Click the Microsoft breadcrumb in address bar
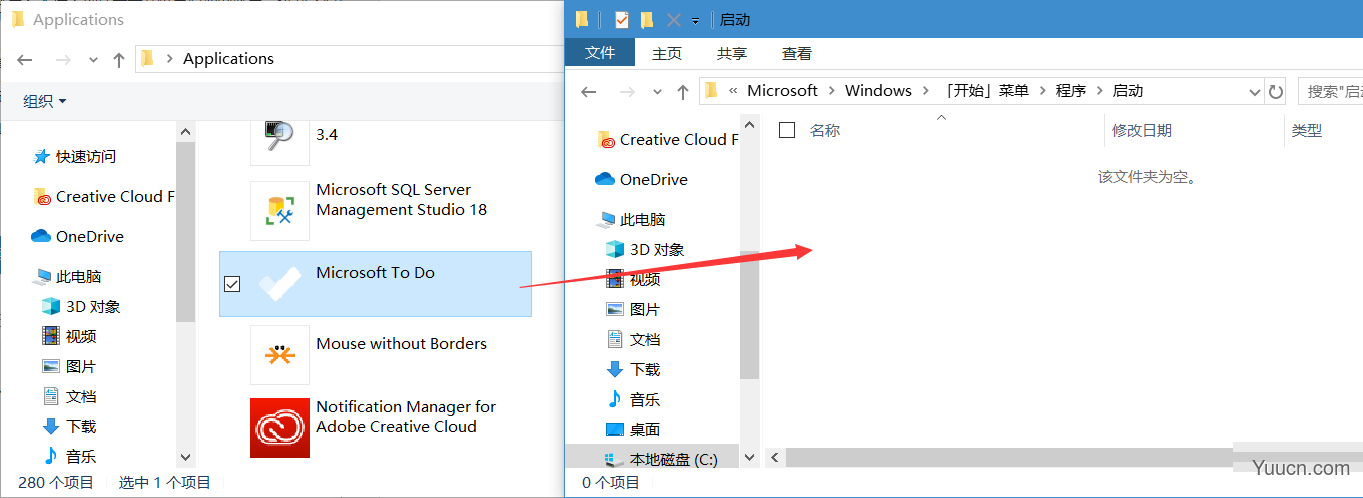 [782, 91]
